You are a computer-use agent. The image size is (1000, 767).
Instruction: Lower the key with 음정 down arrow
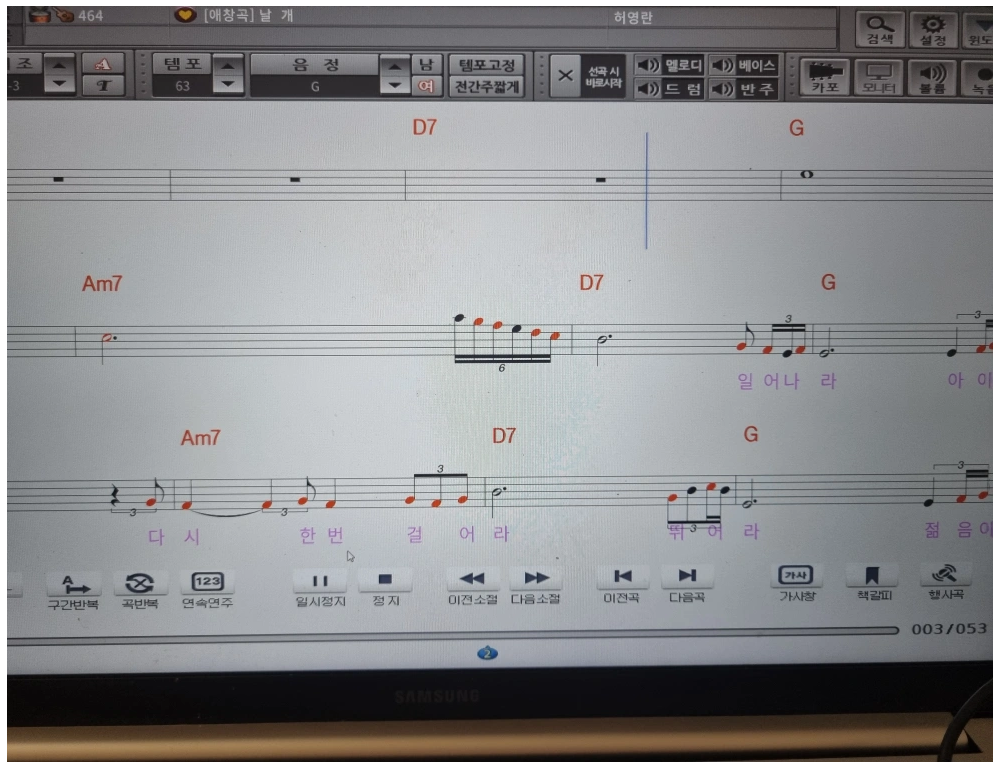(396, 86)
